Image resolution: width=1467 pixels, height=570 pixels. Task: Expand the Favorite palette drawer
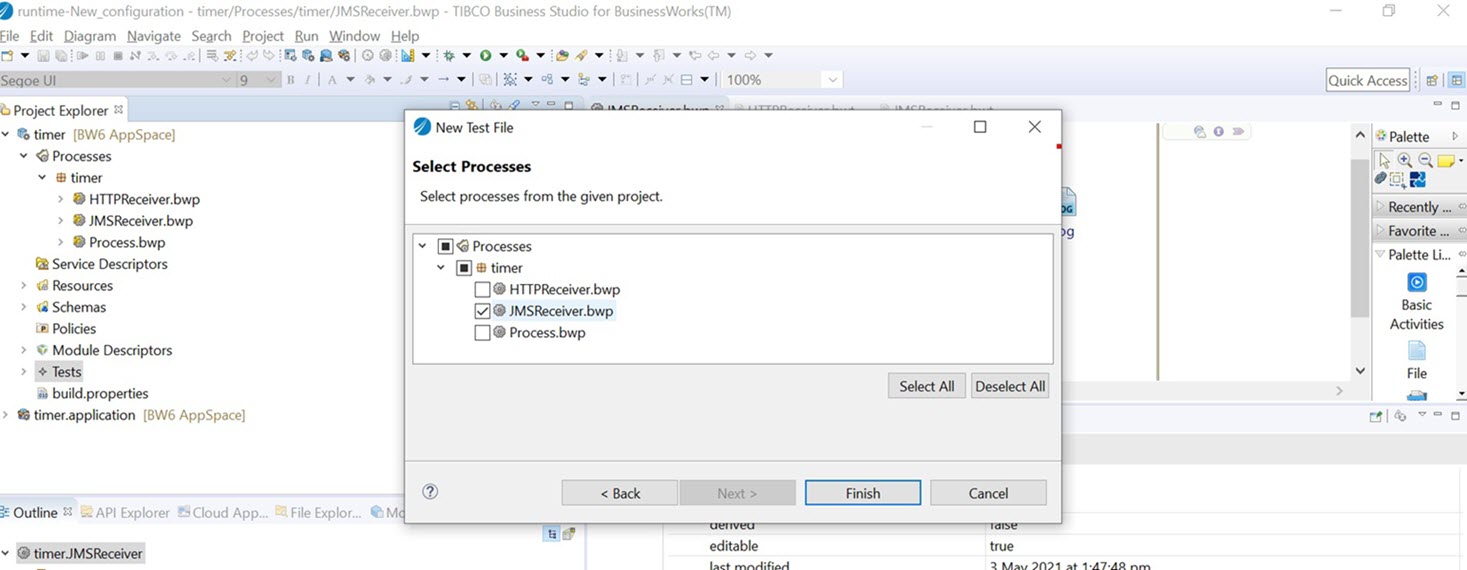click(1417, 231)
